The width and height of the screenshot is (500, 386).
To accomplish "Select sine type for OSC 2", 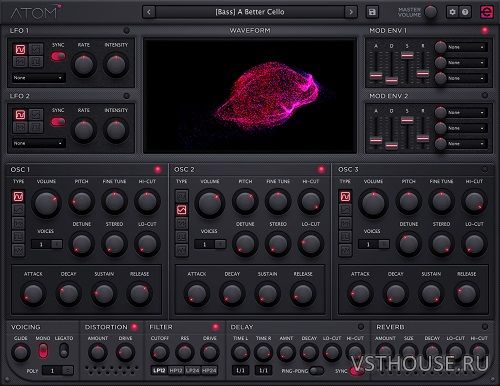I will [182, 196].
